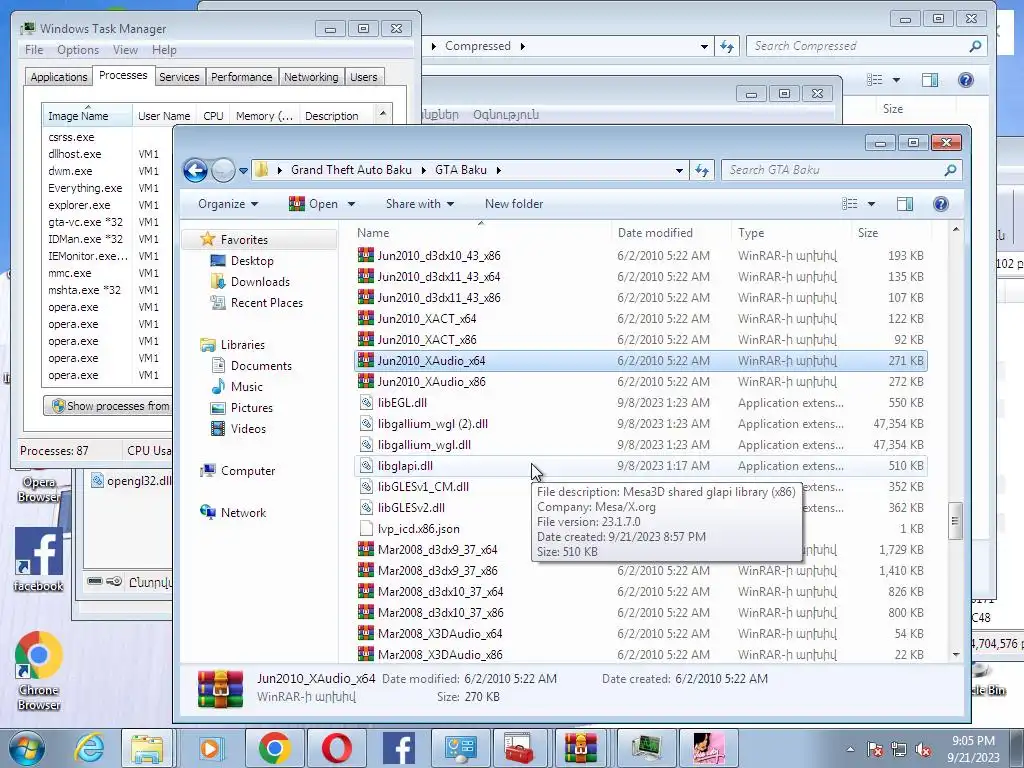
Task: Open the facebook desktop shortcut
Action: [x=39, y=560]
